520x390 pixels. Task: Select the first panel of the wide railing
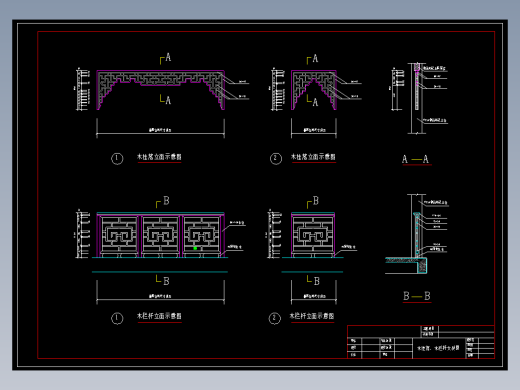(118, 236)
